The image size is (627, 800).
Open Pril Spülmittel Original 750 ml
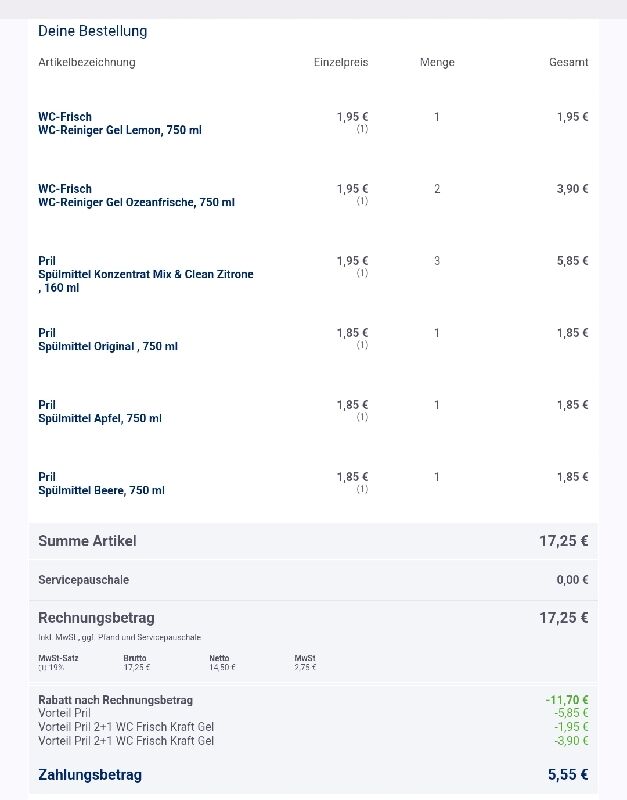tap(108, 340)
